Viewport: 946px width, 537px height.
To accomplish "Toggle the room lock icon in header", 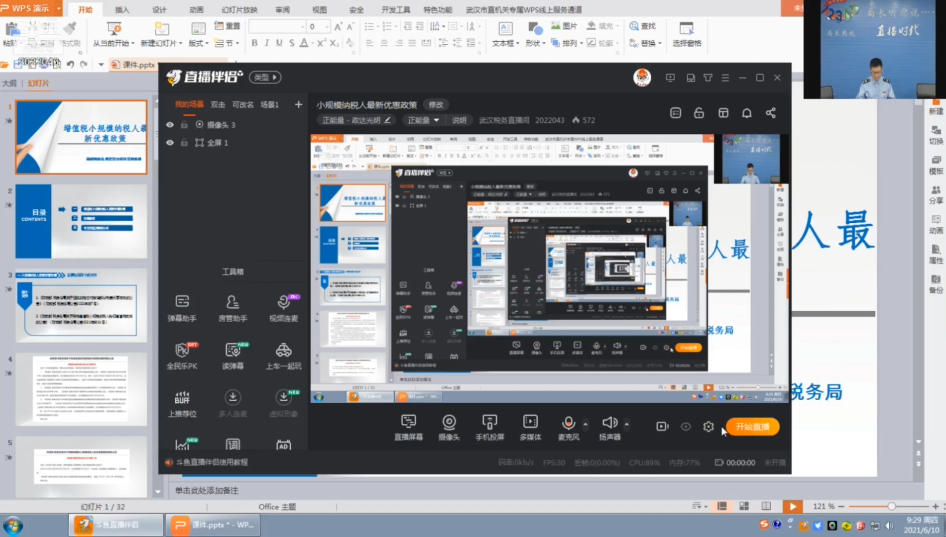I will pos(699,113).
